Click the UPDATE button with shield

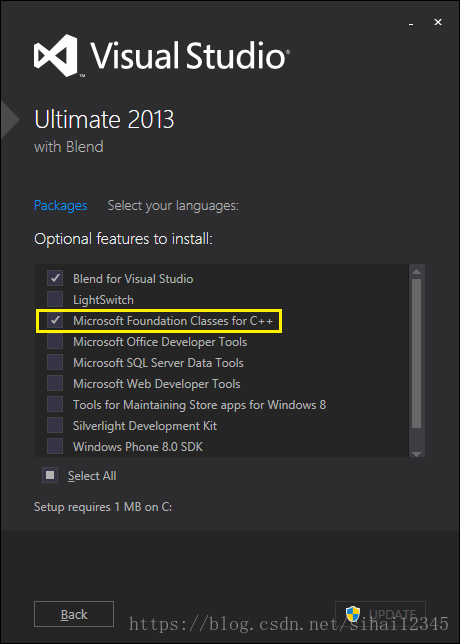(380, 614)
